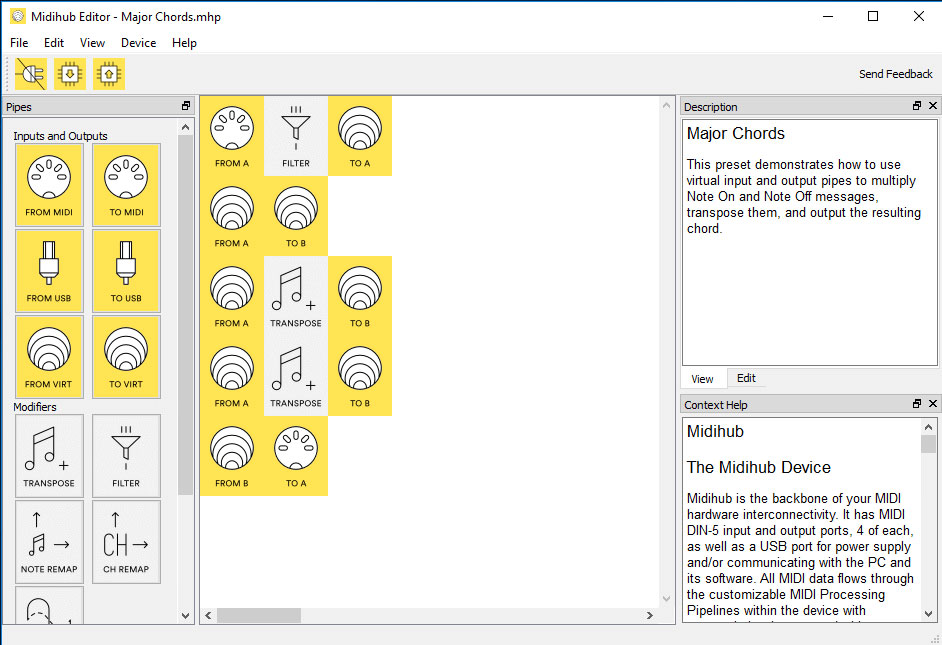
Task: Click the Pipes palette scroll up arrow
Action: [x=186, y=127]
